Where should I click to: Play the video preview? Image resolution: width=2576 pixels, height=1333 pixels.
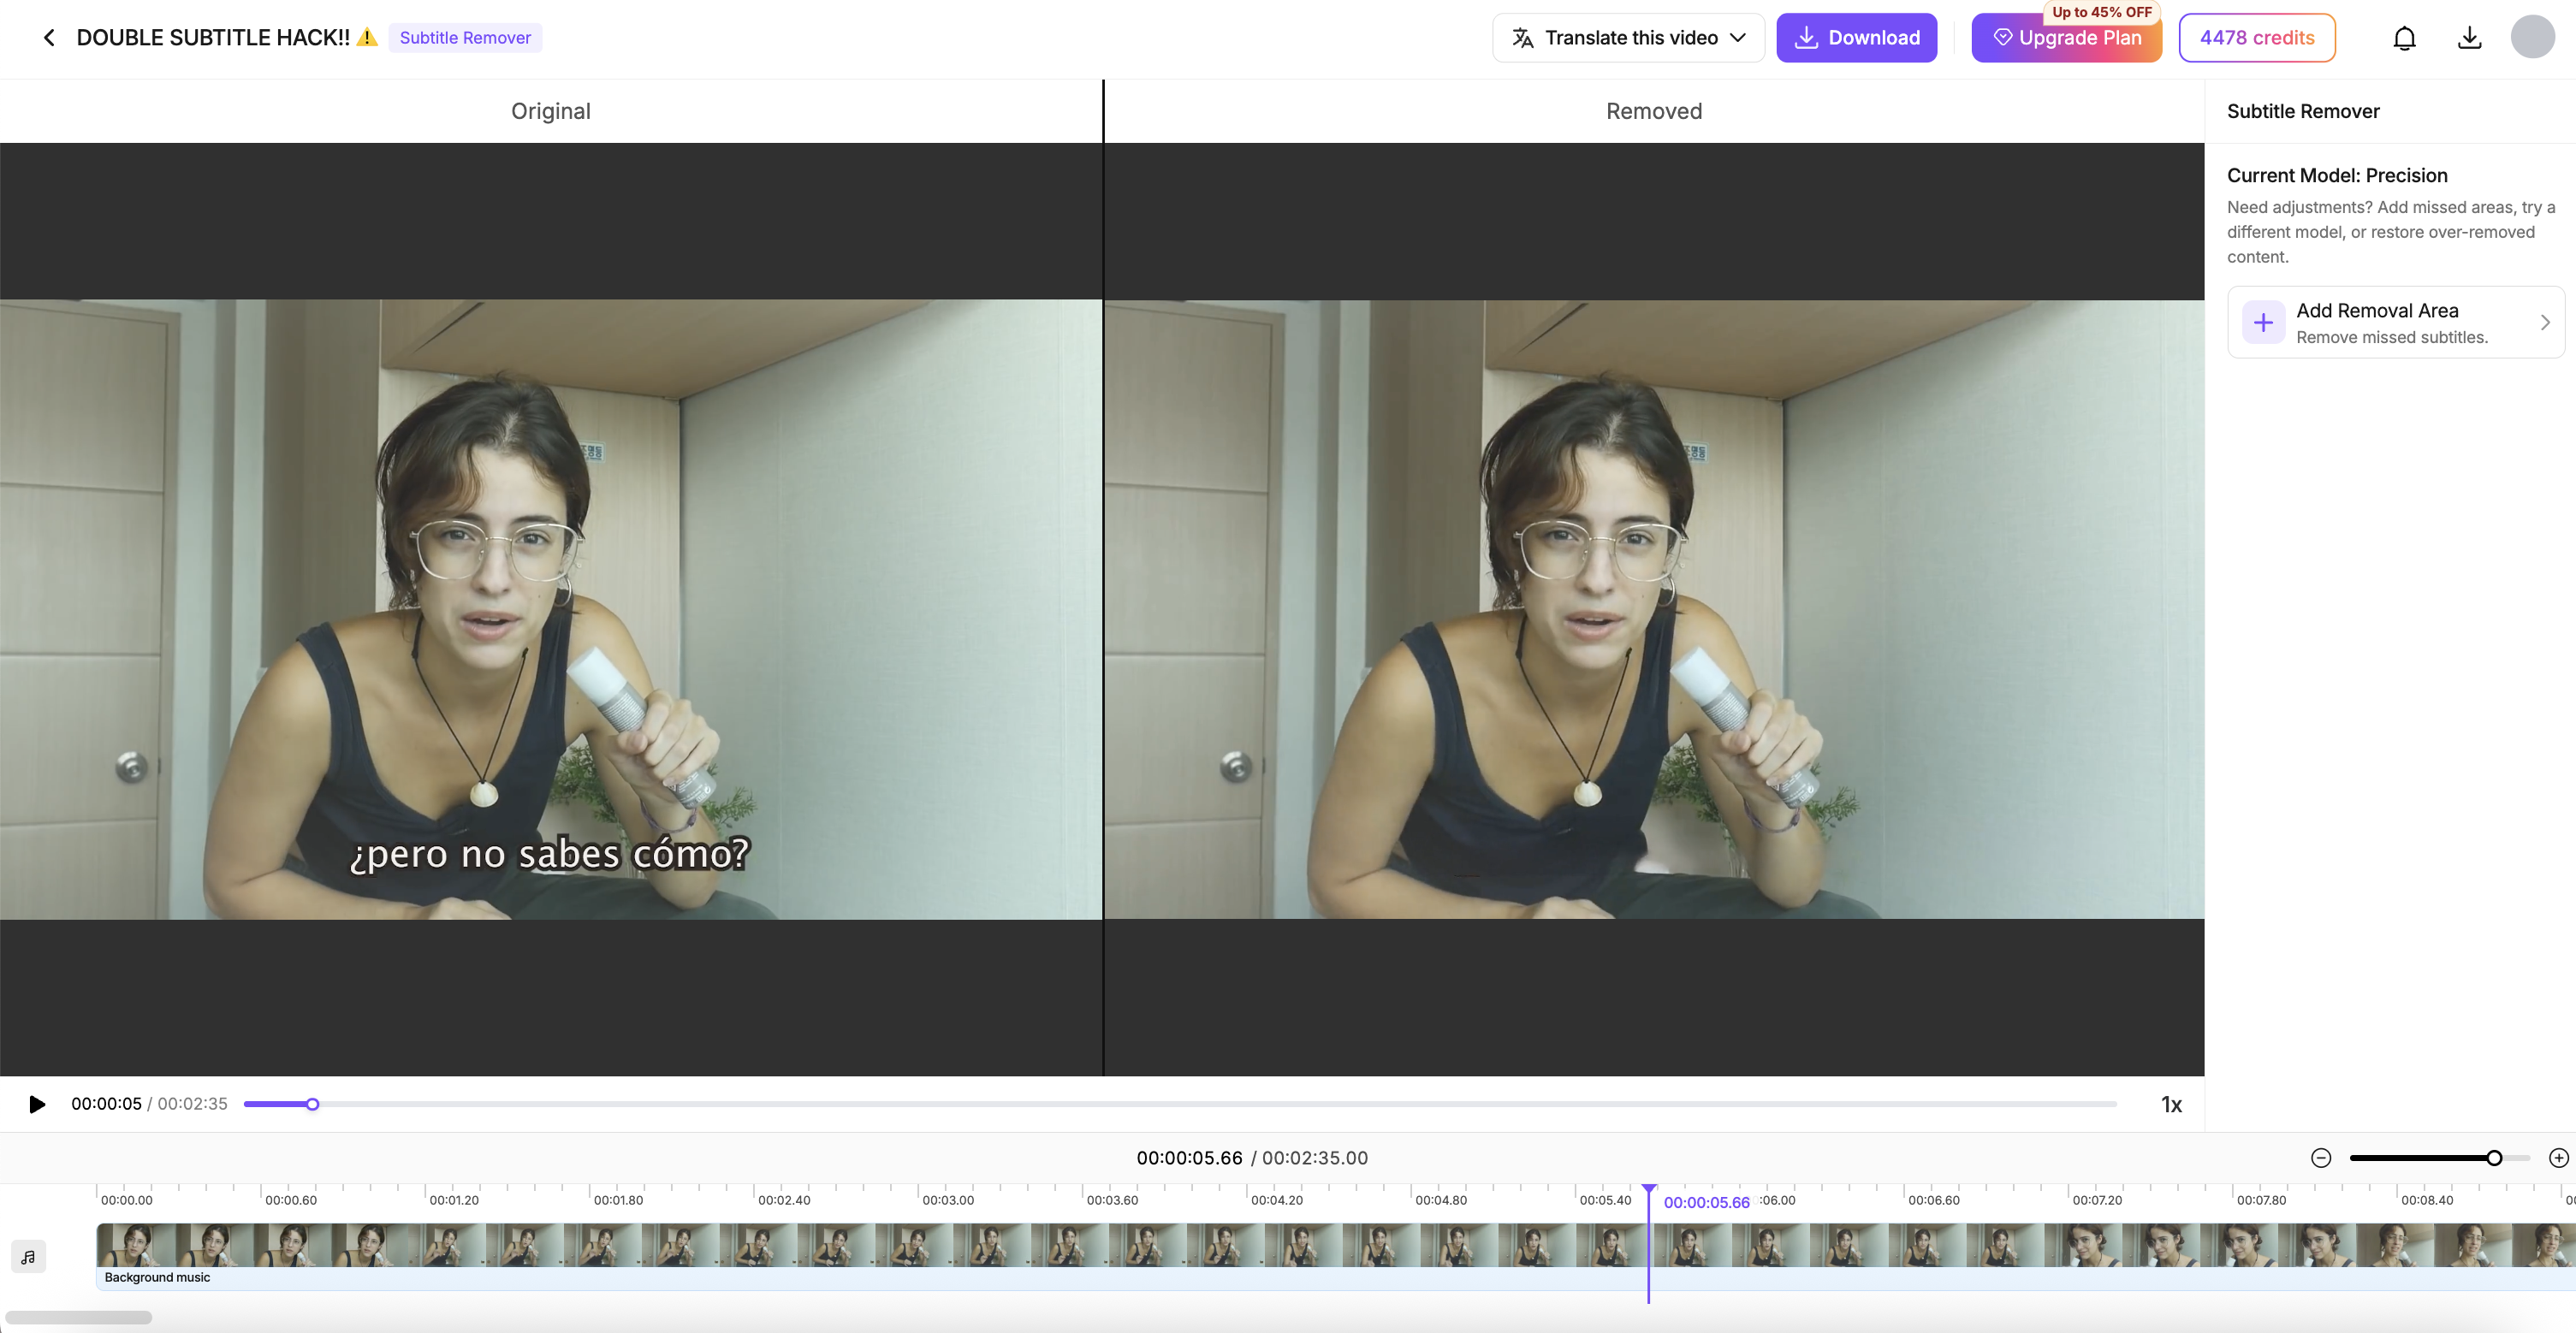coord(37,1104)
